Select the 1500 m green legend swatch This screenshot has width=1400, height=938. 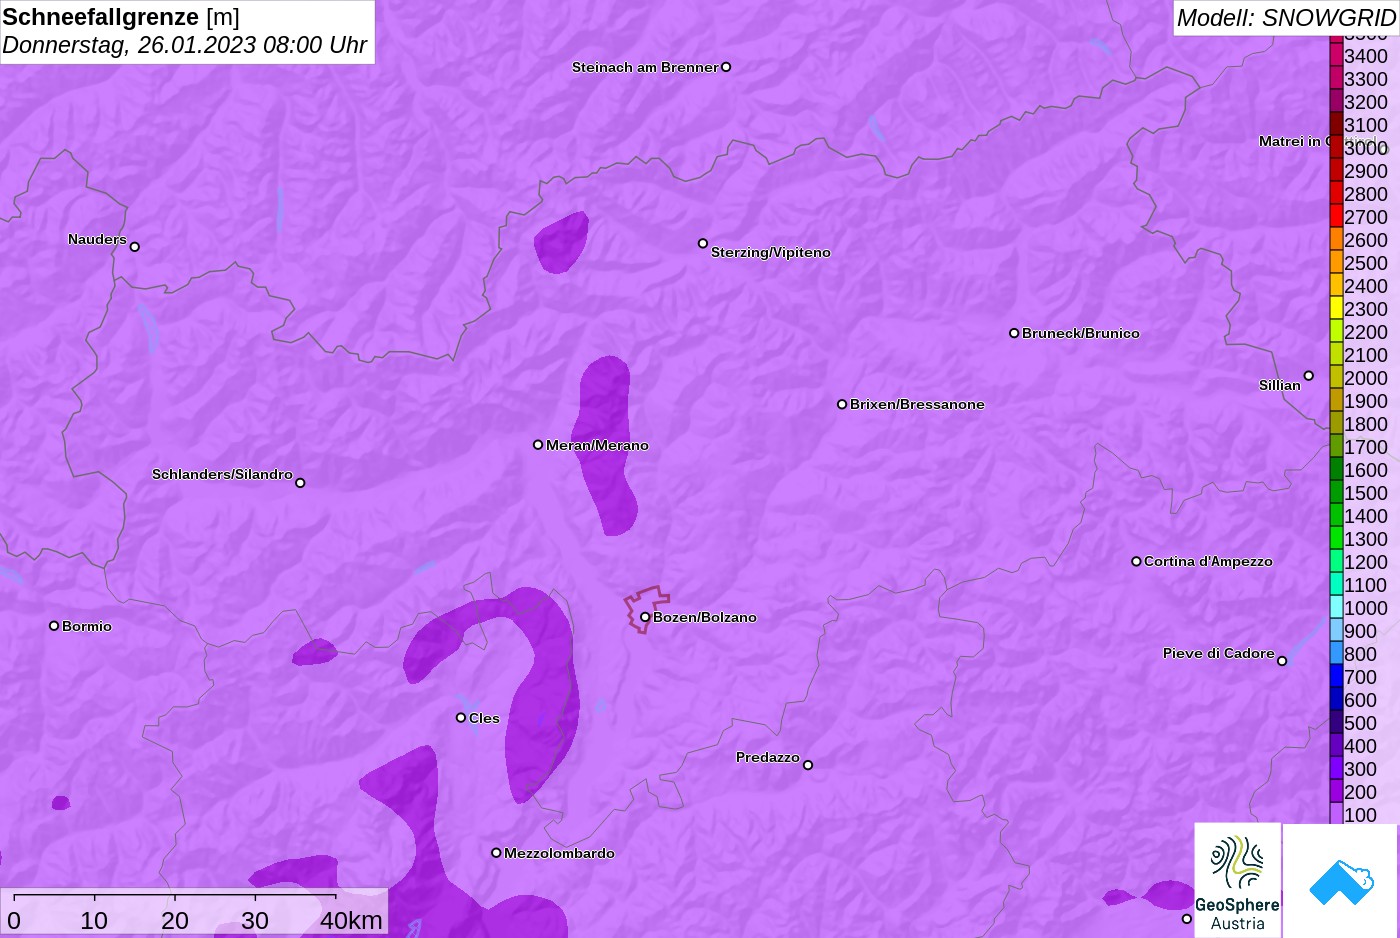[1336, 493]
